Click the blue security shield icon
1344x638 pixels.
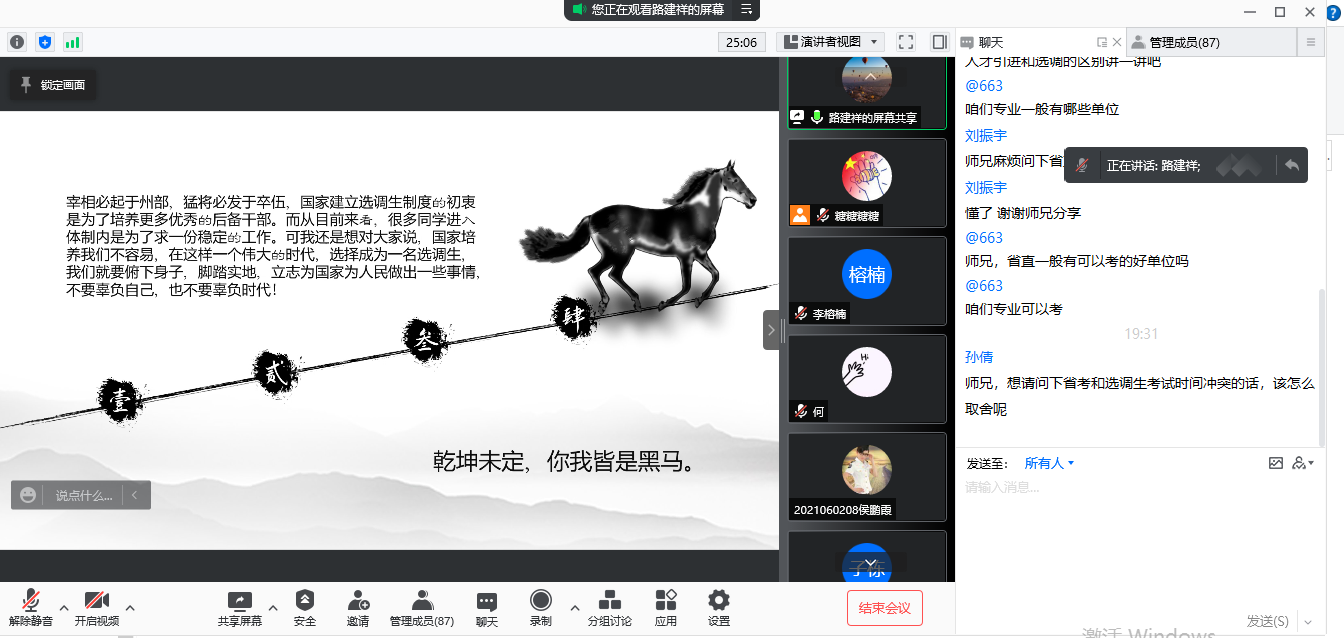pos(44,42)
